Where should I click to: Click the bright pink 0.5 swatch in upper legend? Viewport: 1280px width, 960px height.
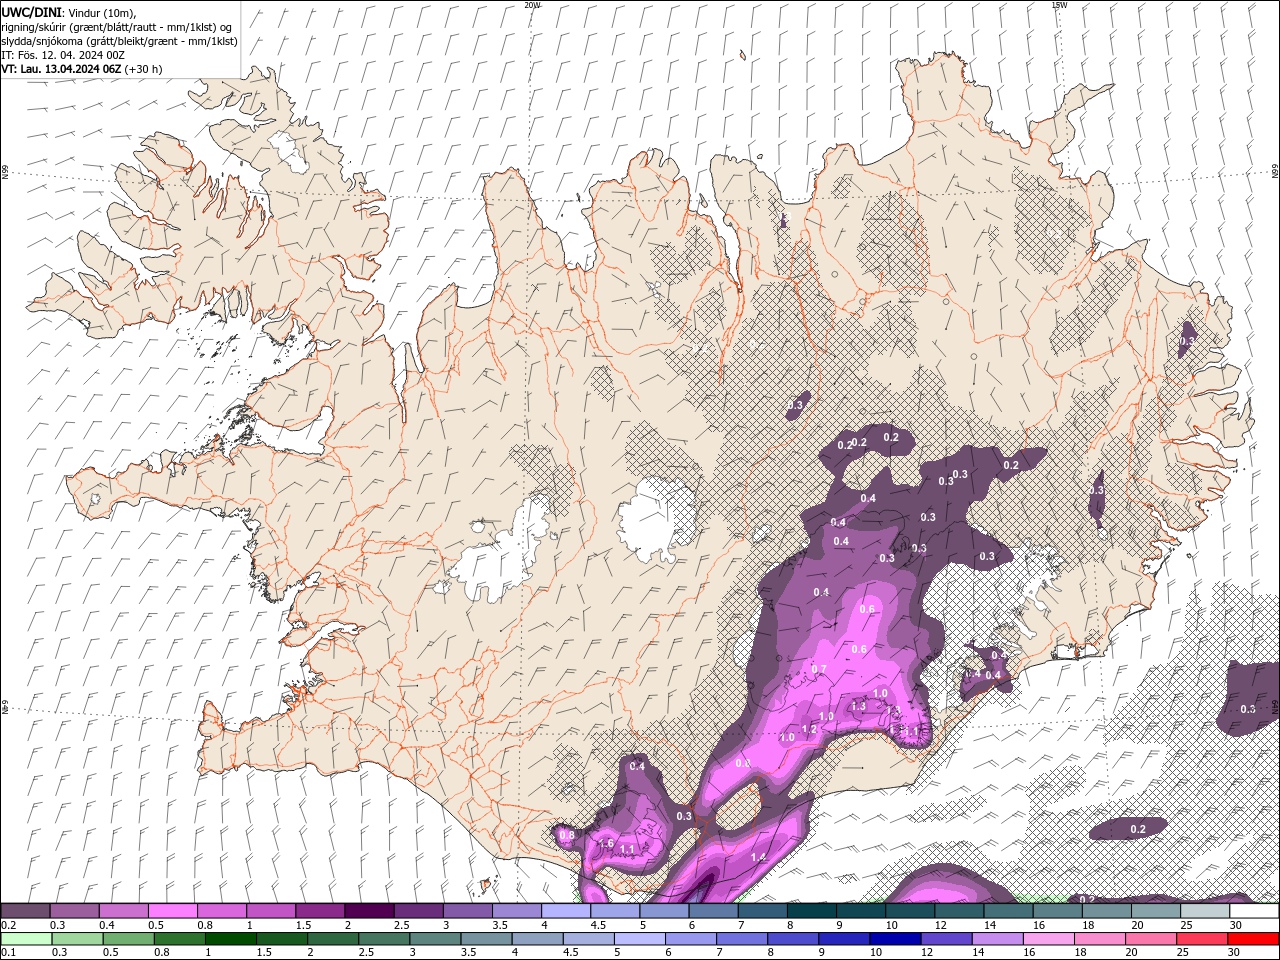click(172, 911)
